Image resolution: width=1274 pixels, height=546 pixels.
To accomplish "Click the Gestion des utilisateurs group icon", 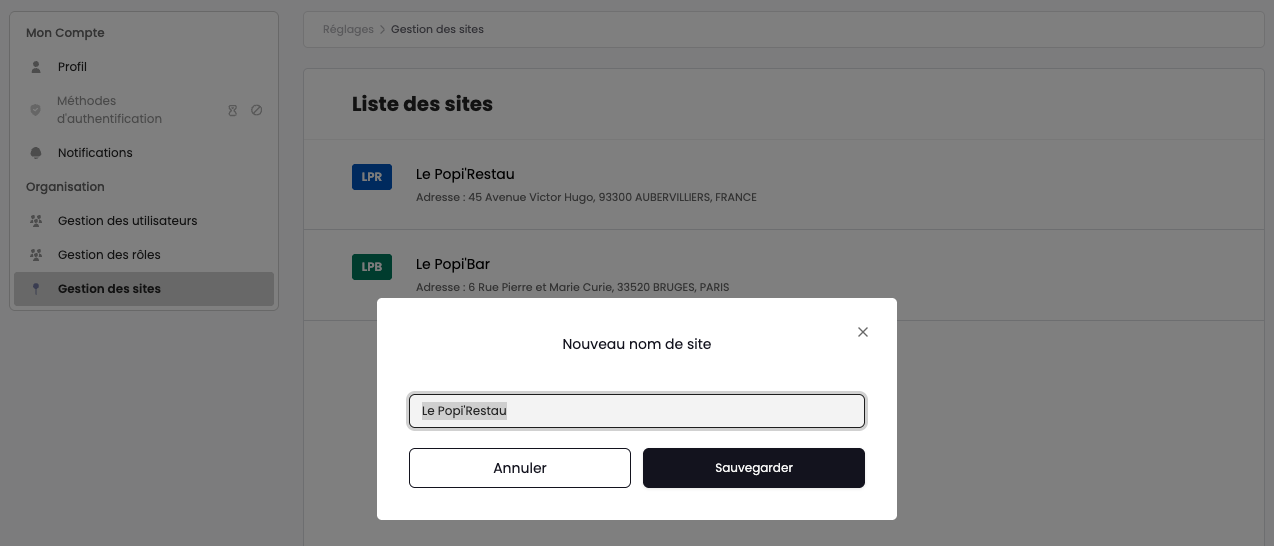I will [36, 221].
